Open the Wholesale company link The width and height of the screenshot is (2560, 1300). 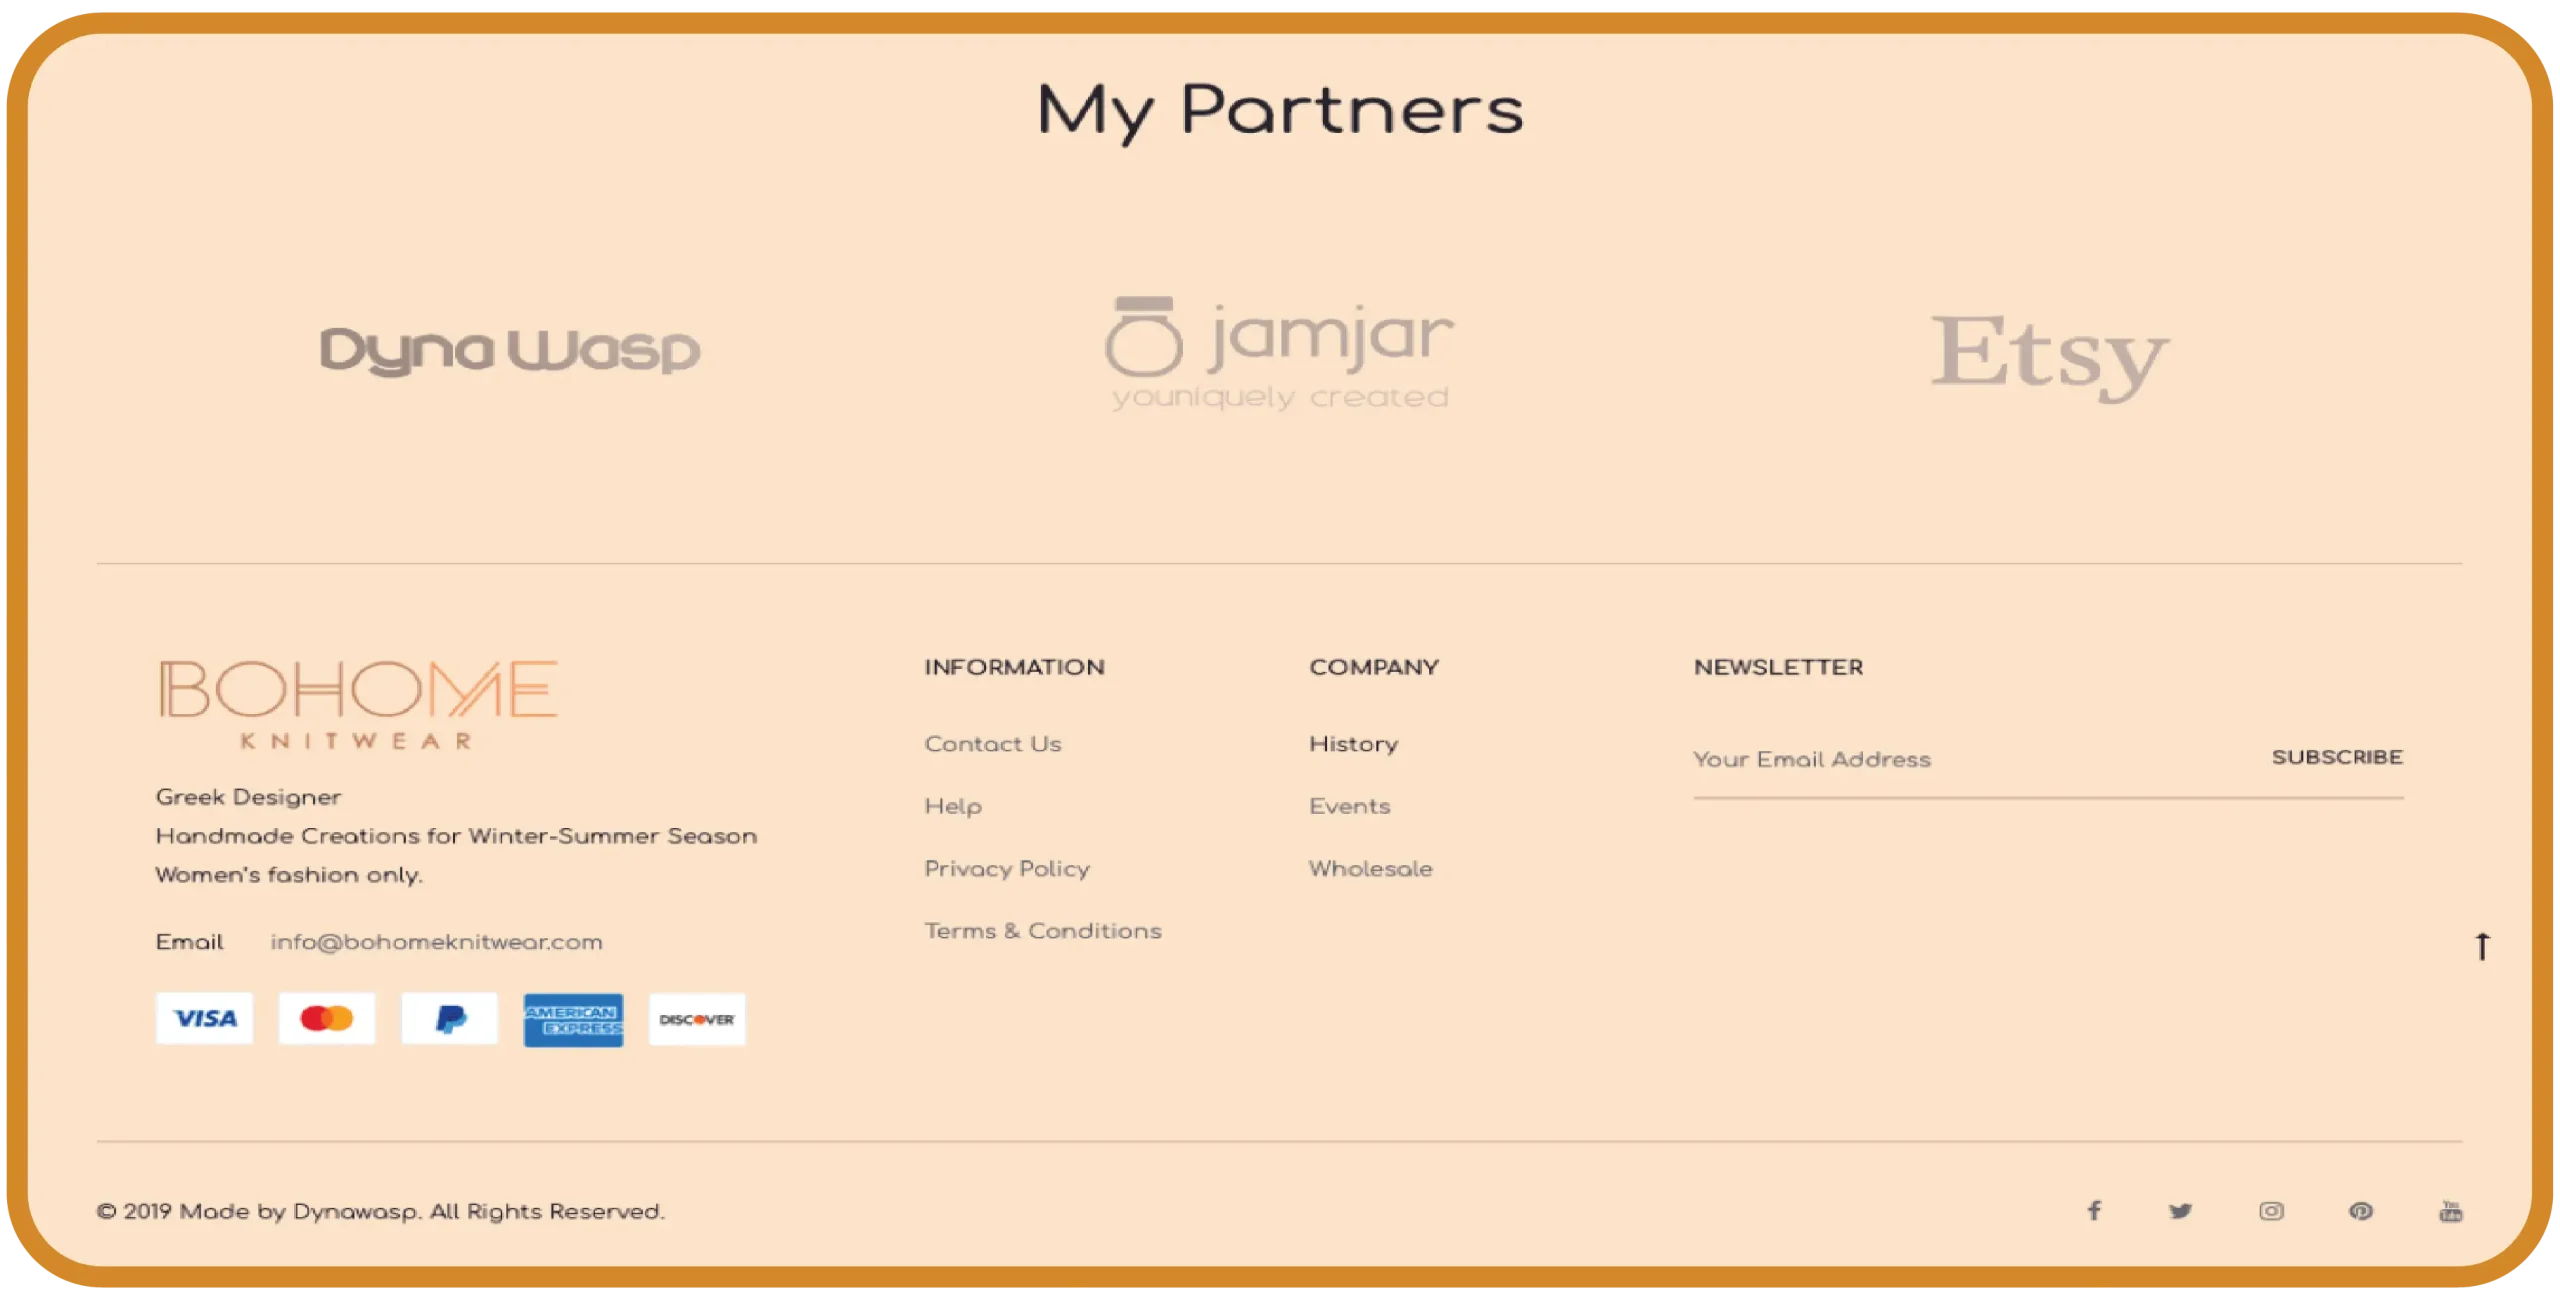click(1371, 869)
